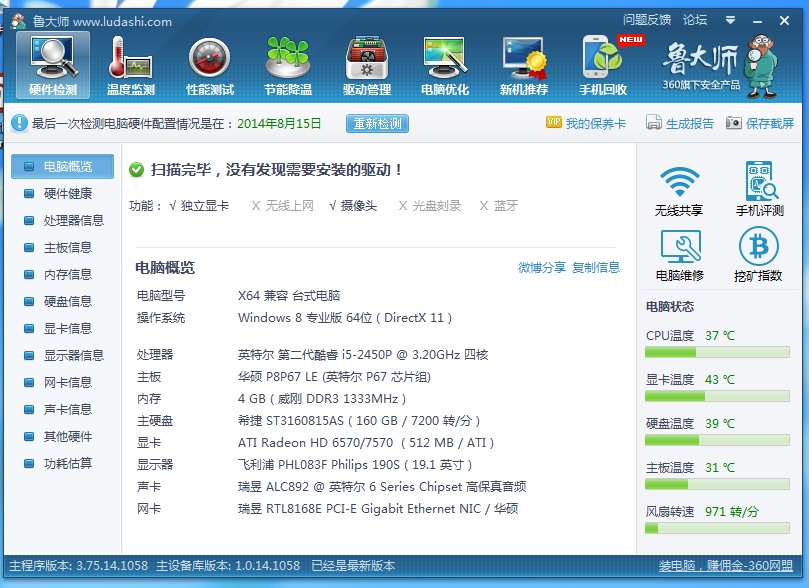
Task: Click the 摄像头 feature indicator
Action: [x=353, y=206]
